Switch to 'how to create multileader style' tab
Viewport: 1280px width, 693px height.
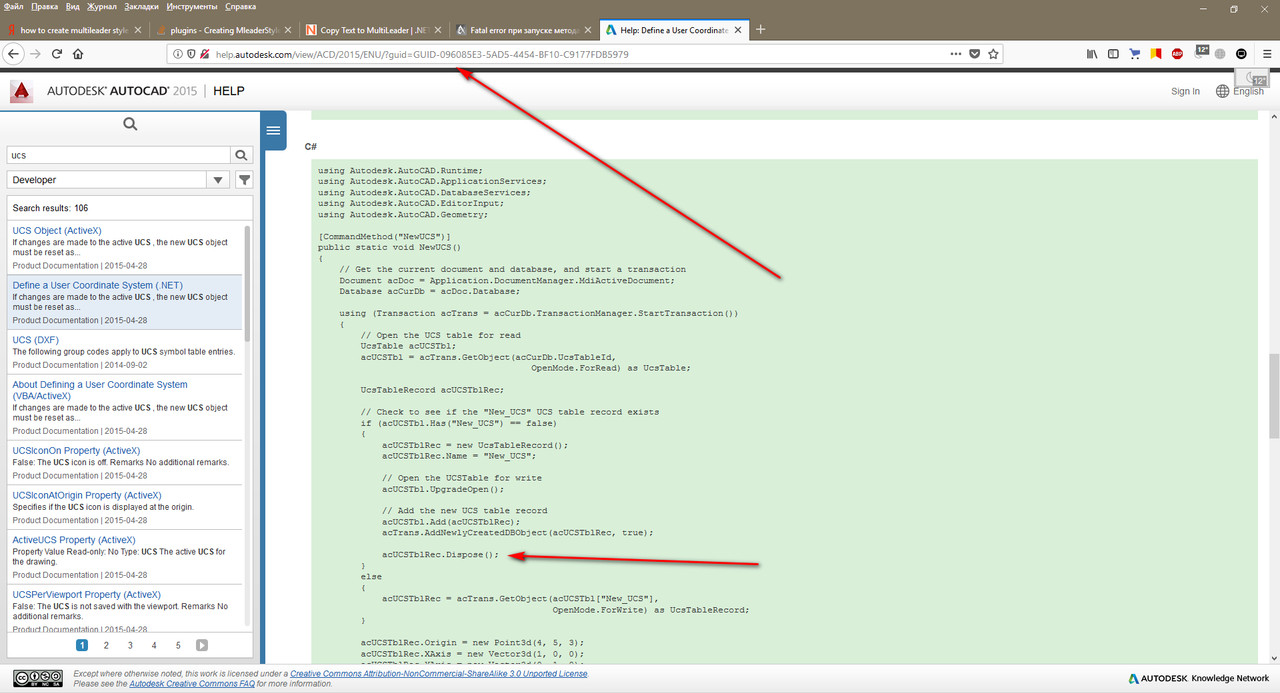tap(74, 30)
